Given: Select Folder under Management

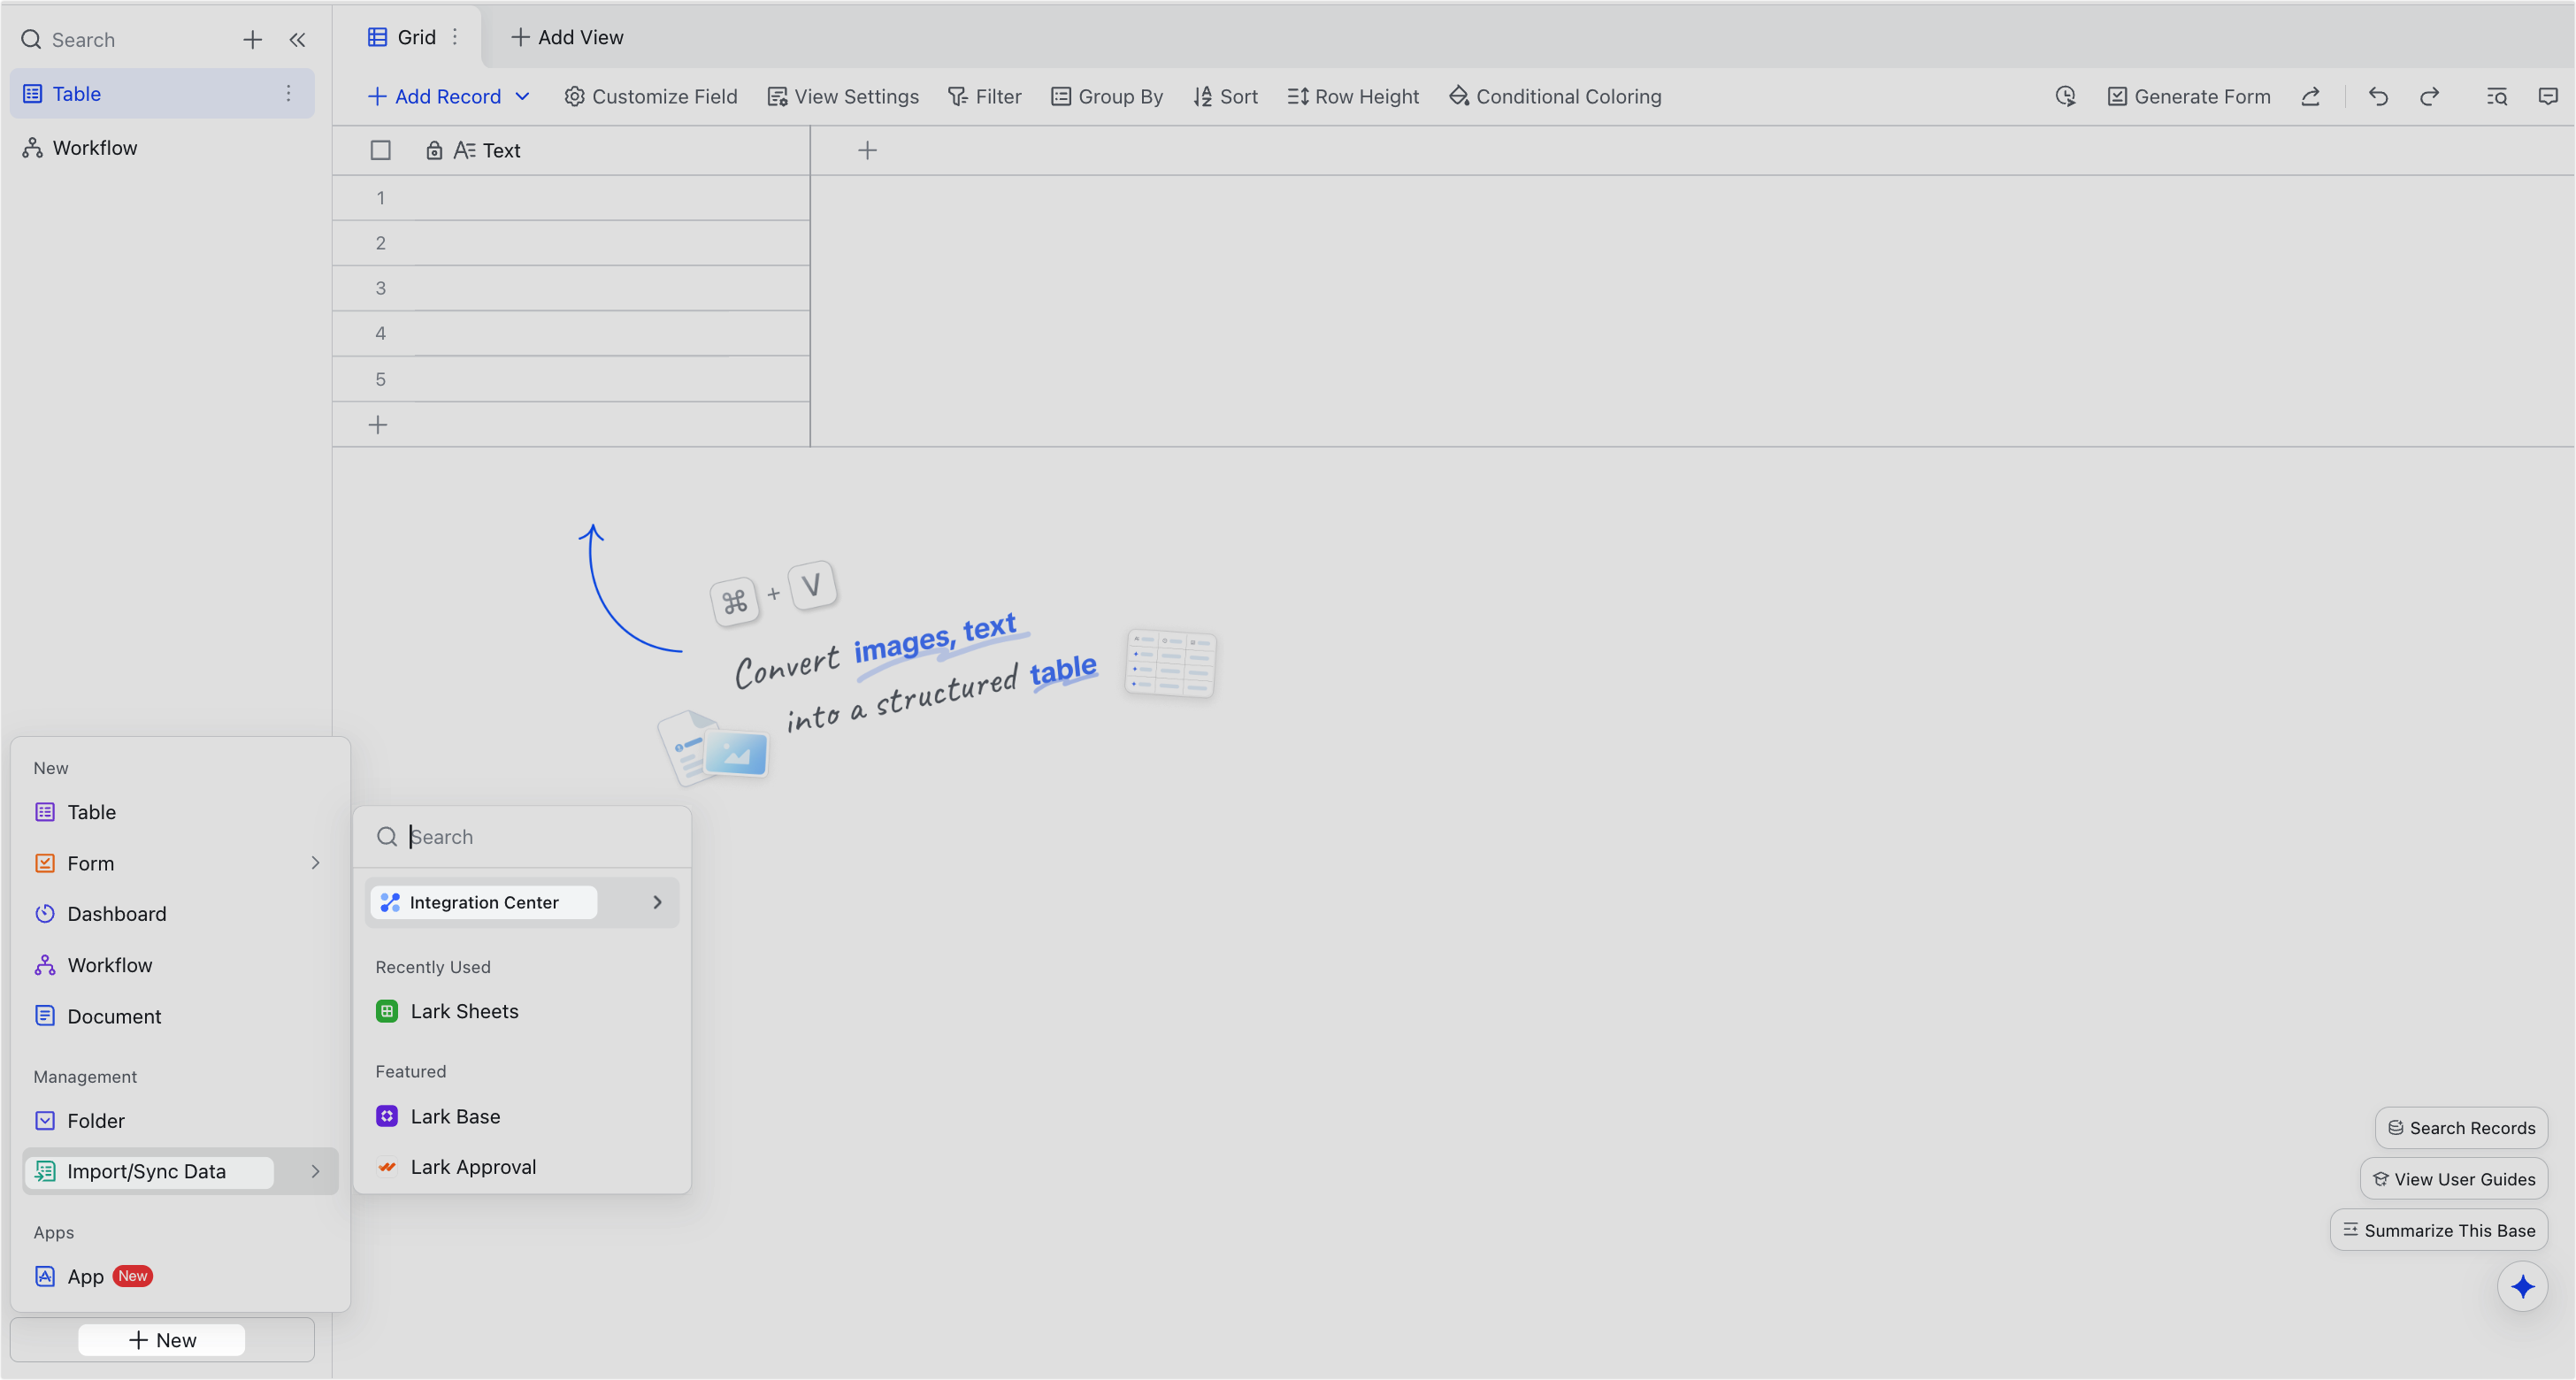Looking at the screenshot, I should click(x=180, y=1121).
